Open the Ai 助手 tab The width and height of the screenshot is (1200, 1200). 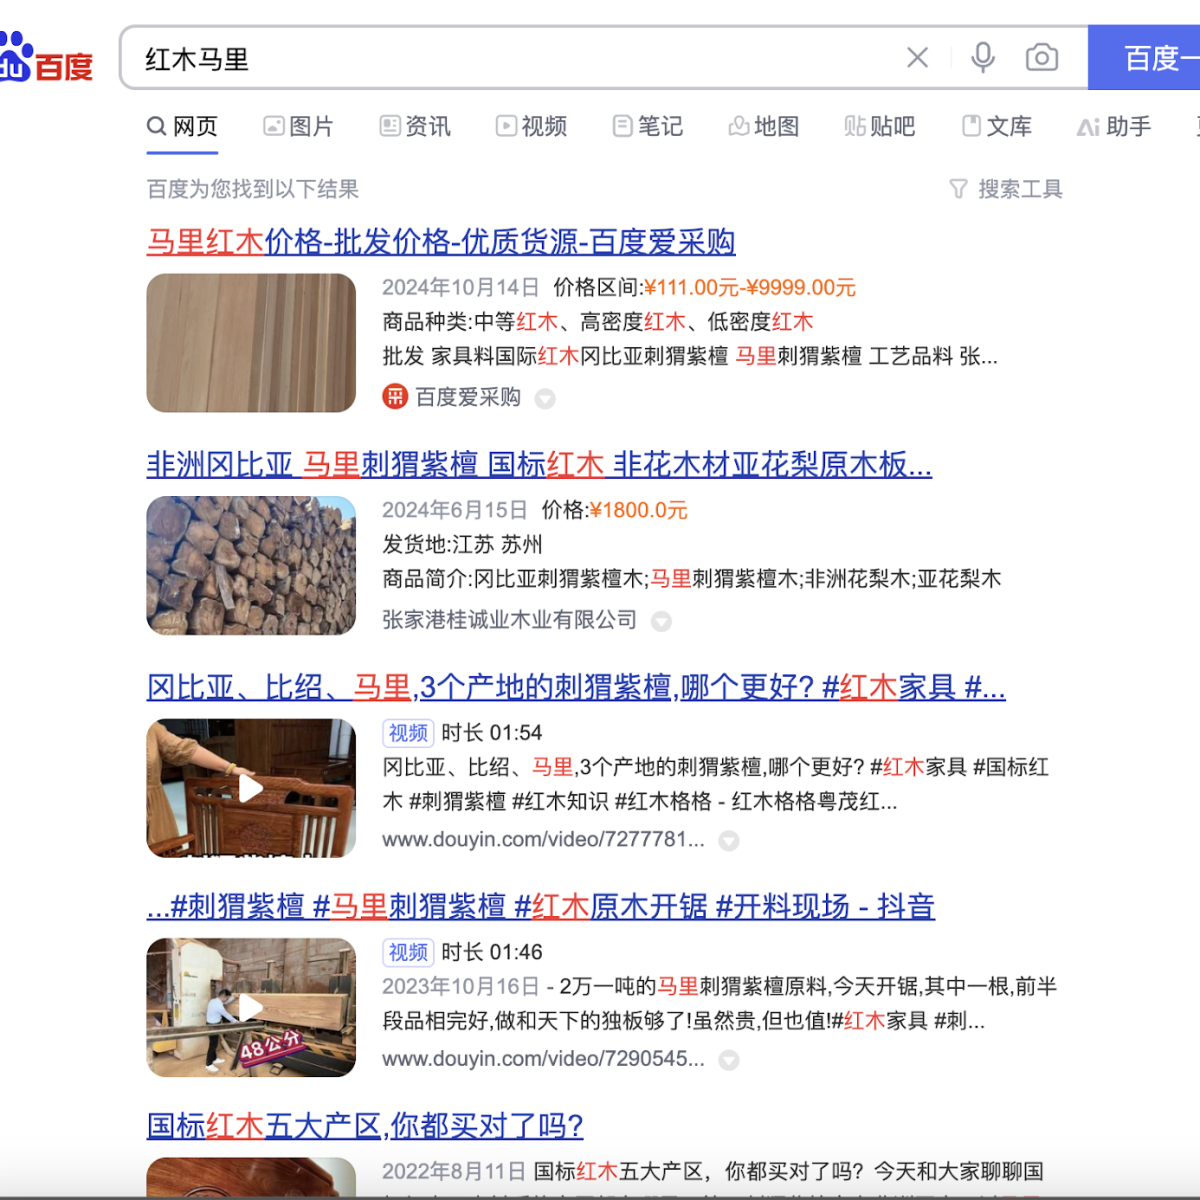point(1114,127)
